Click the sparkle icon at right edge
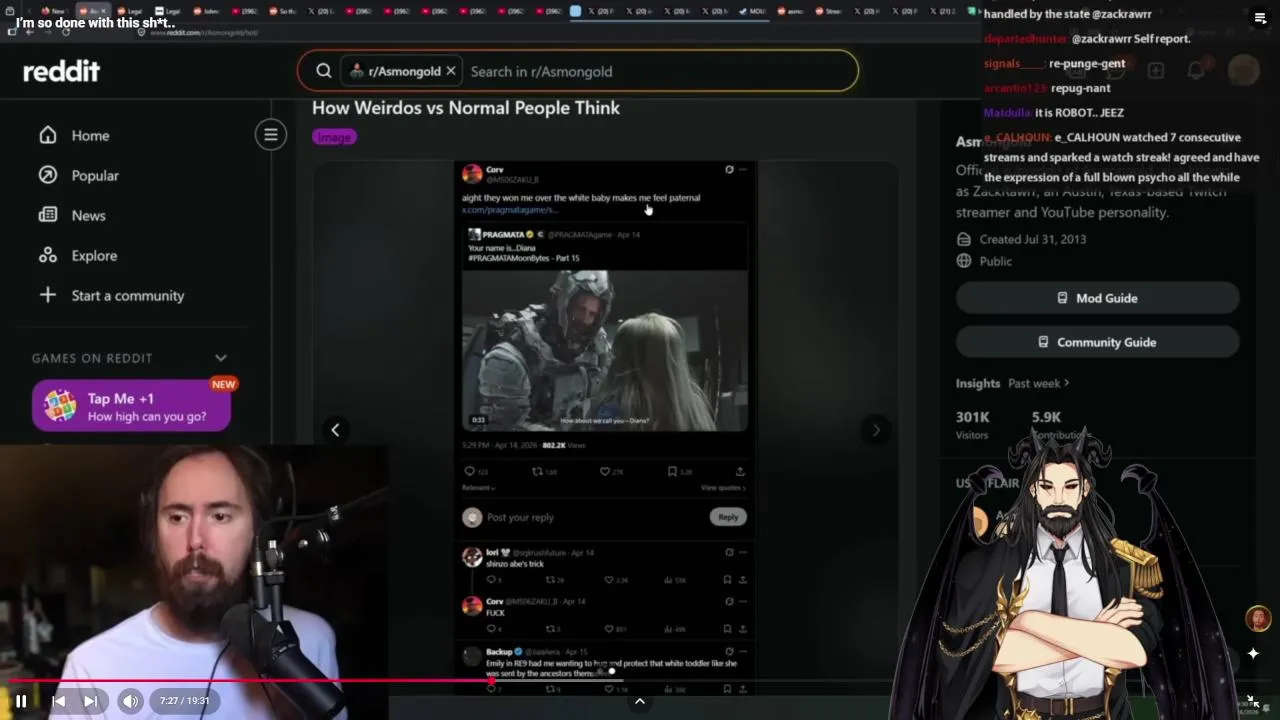The height and width of the screenshot is (720, 1280). coord(1253,654)
